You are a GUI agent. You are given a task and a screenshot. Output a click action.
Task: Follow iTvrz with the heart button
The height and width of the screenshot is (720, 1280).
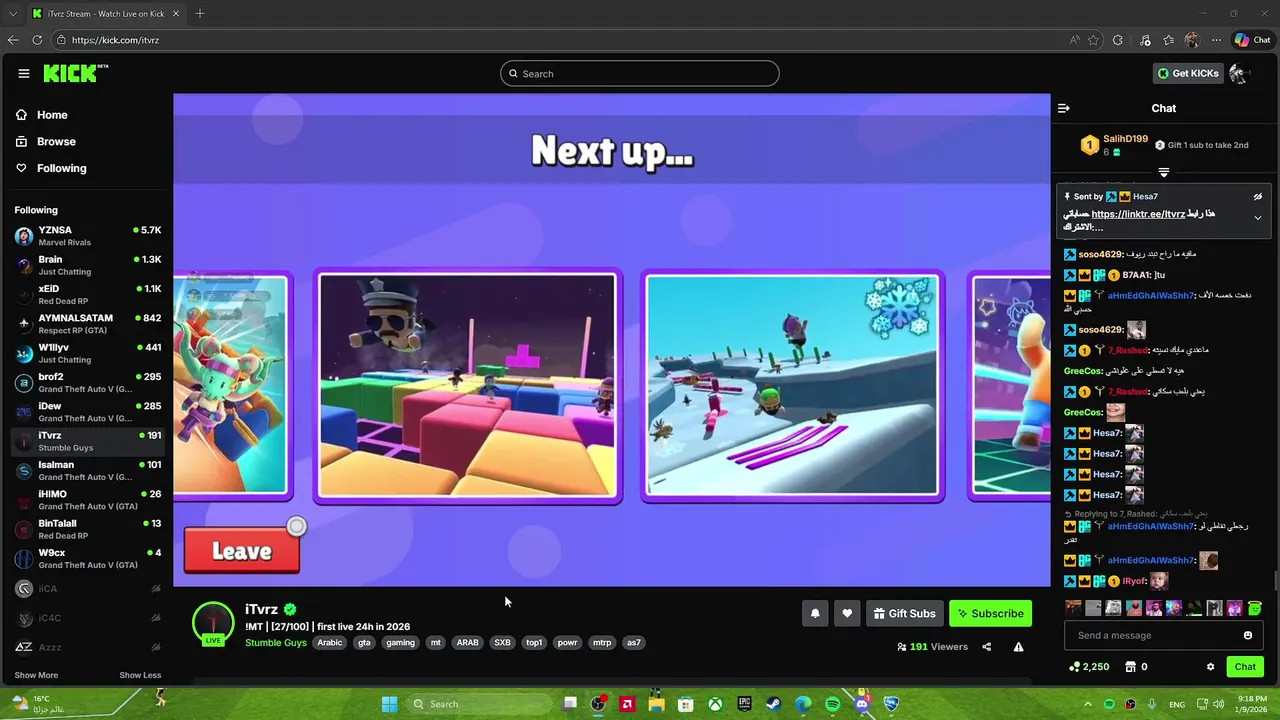[x=847, y=614]
